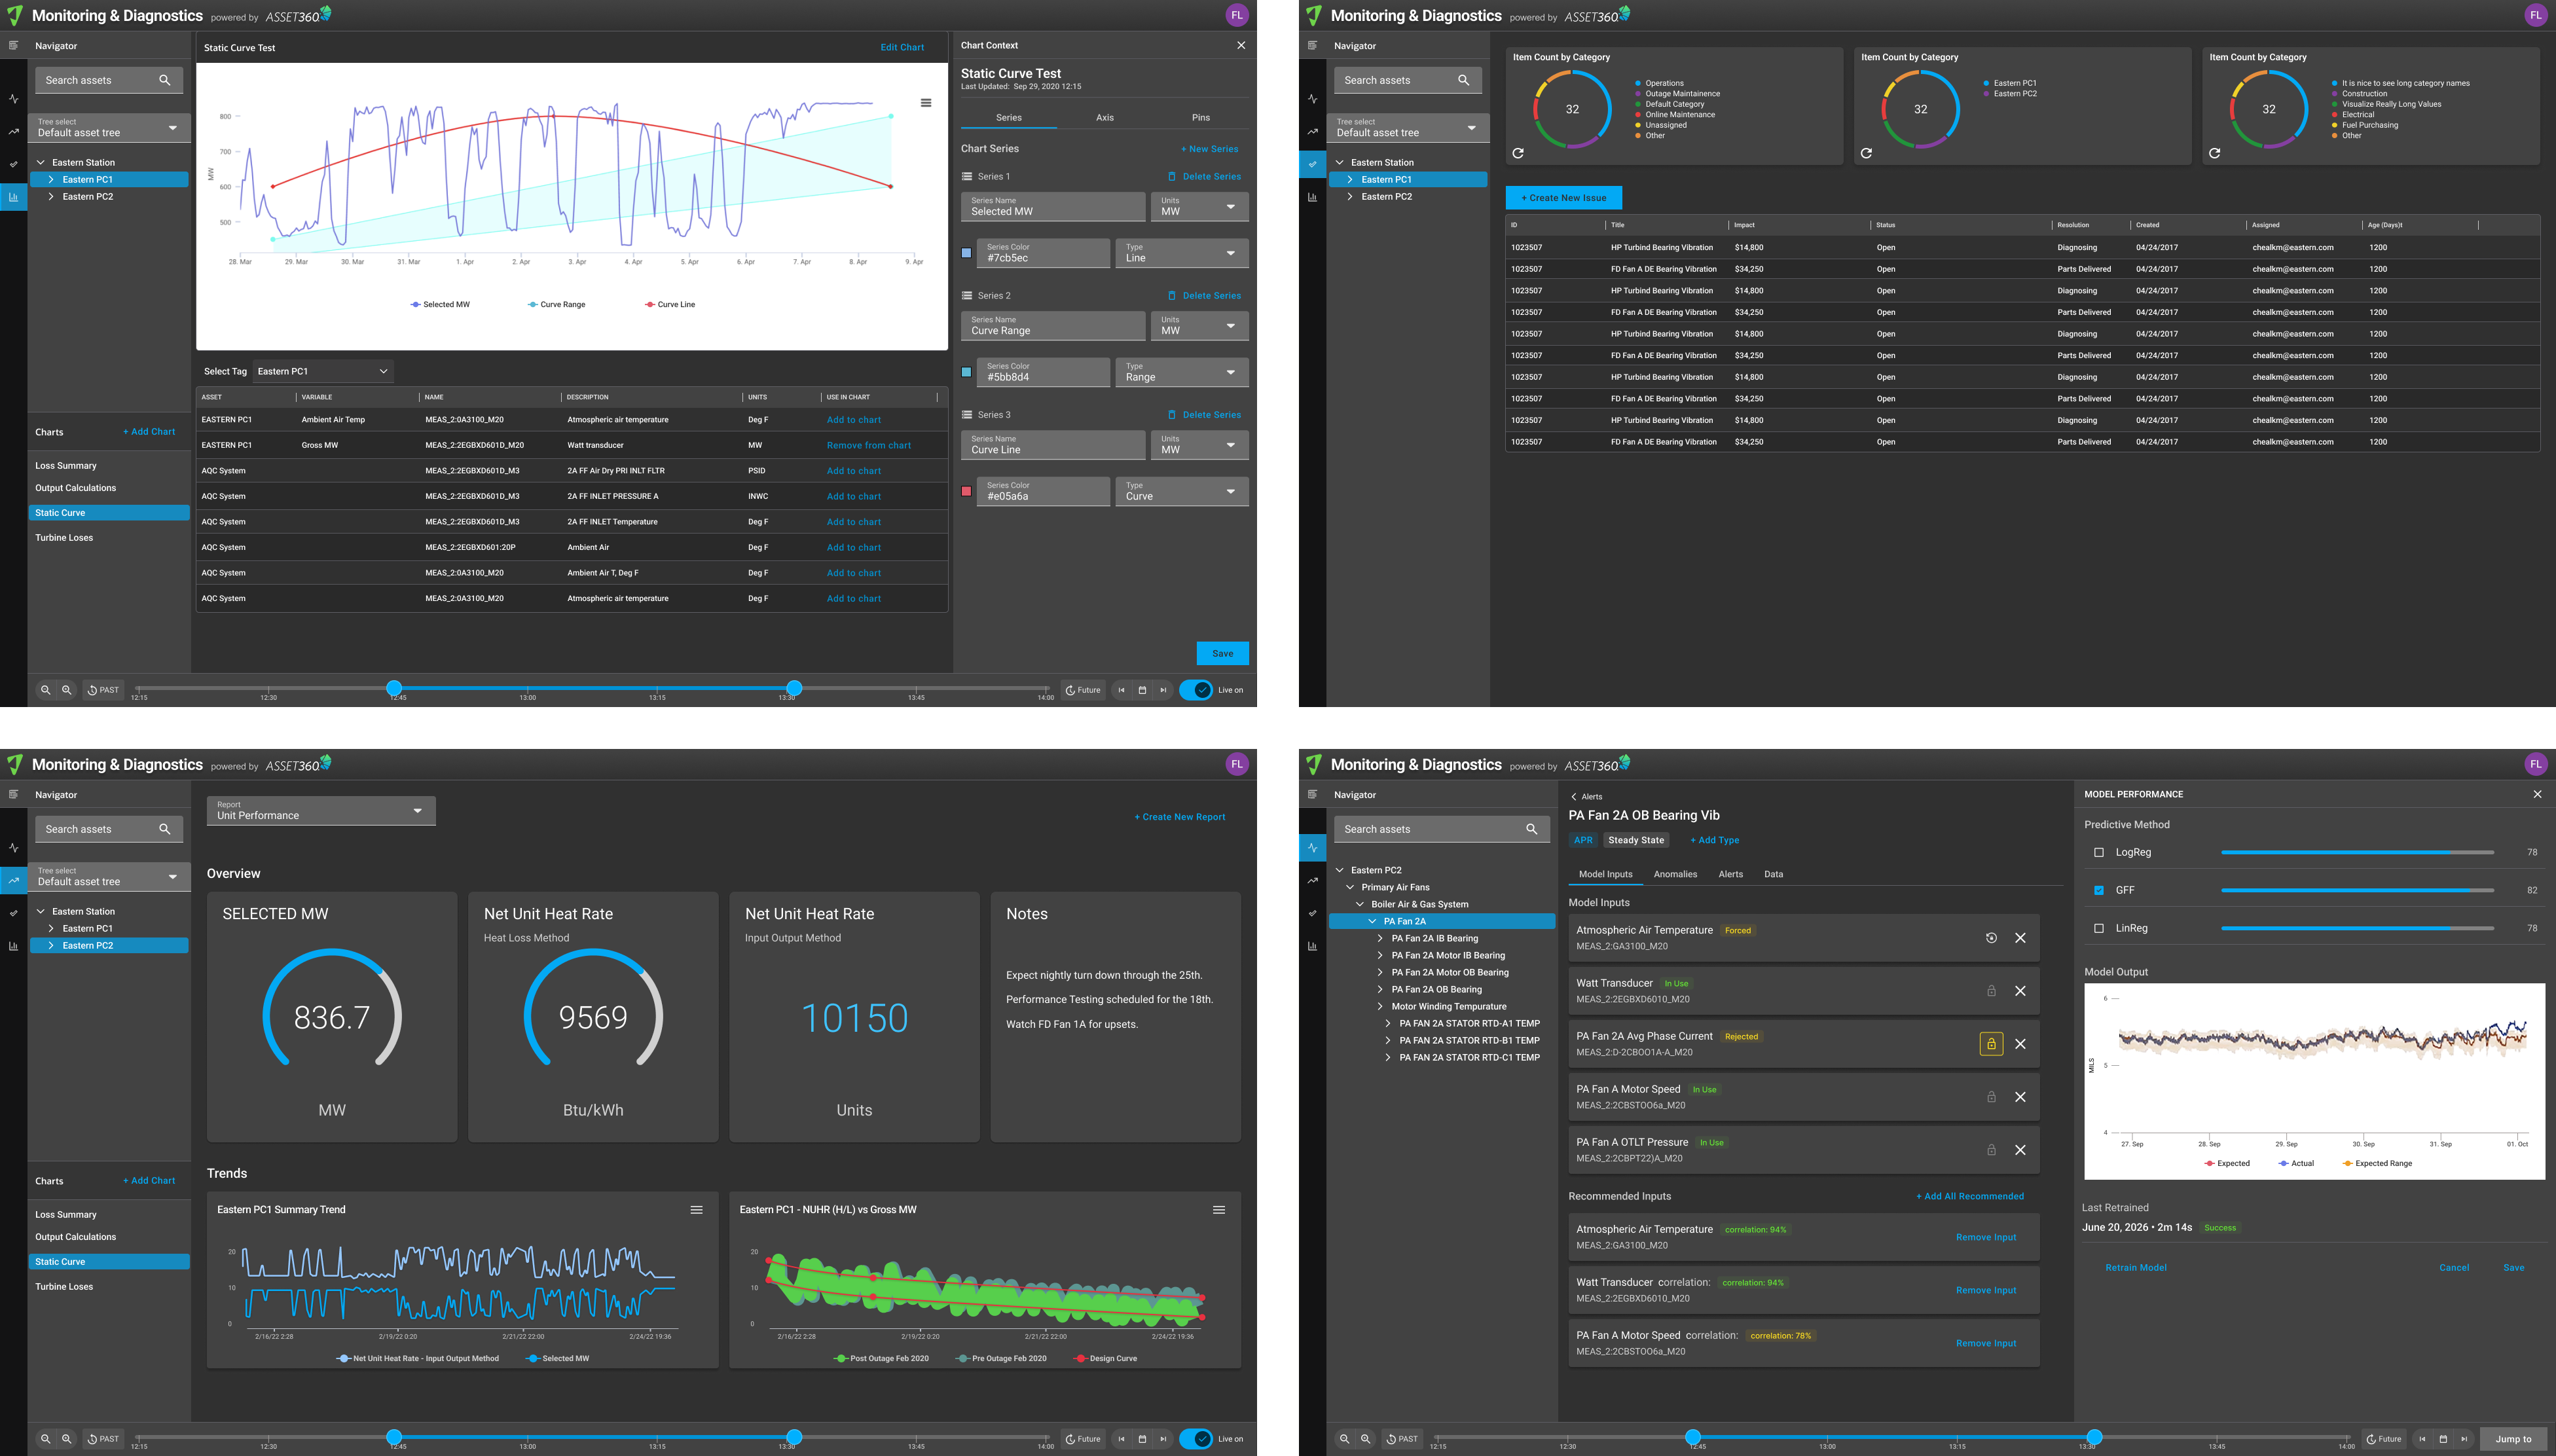Select Turbine Loses chart in bottom-left screen
2556x1456 pixels.
click(x=64, y=1287)
